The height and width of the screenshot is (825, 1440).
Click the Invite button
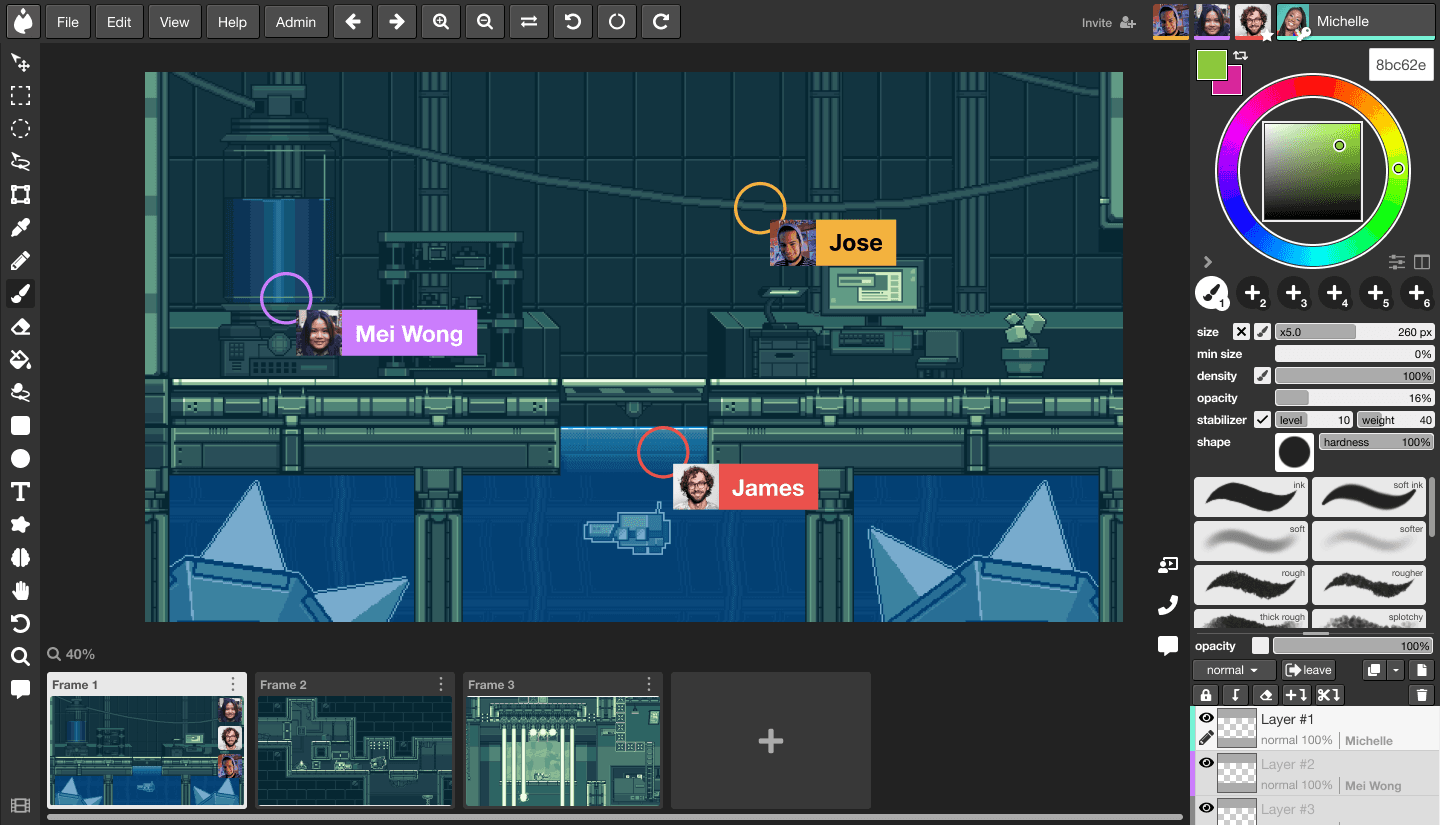tap(1108, 22)
